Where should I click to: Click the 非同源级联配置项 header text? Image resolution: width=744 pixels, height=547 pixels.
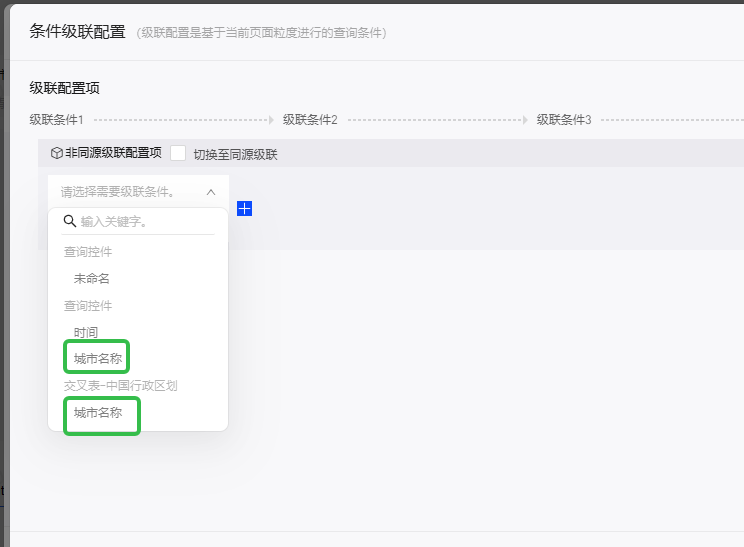[x=113, y=154]
